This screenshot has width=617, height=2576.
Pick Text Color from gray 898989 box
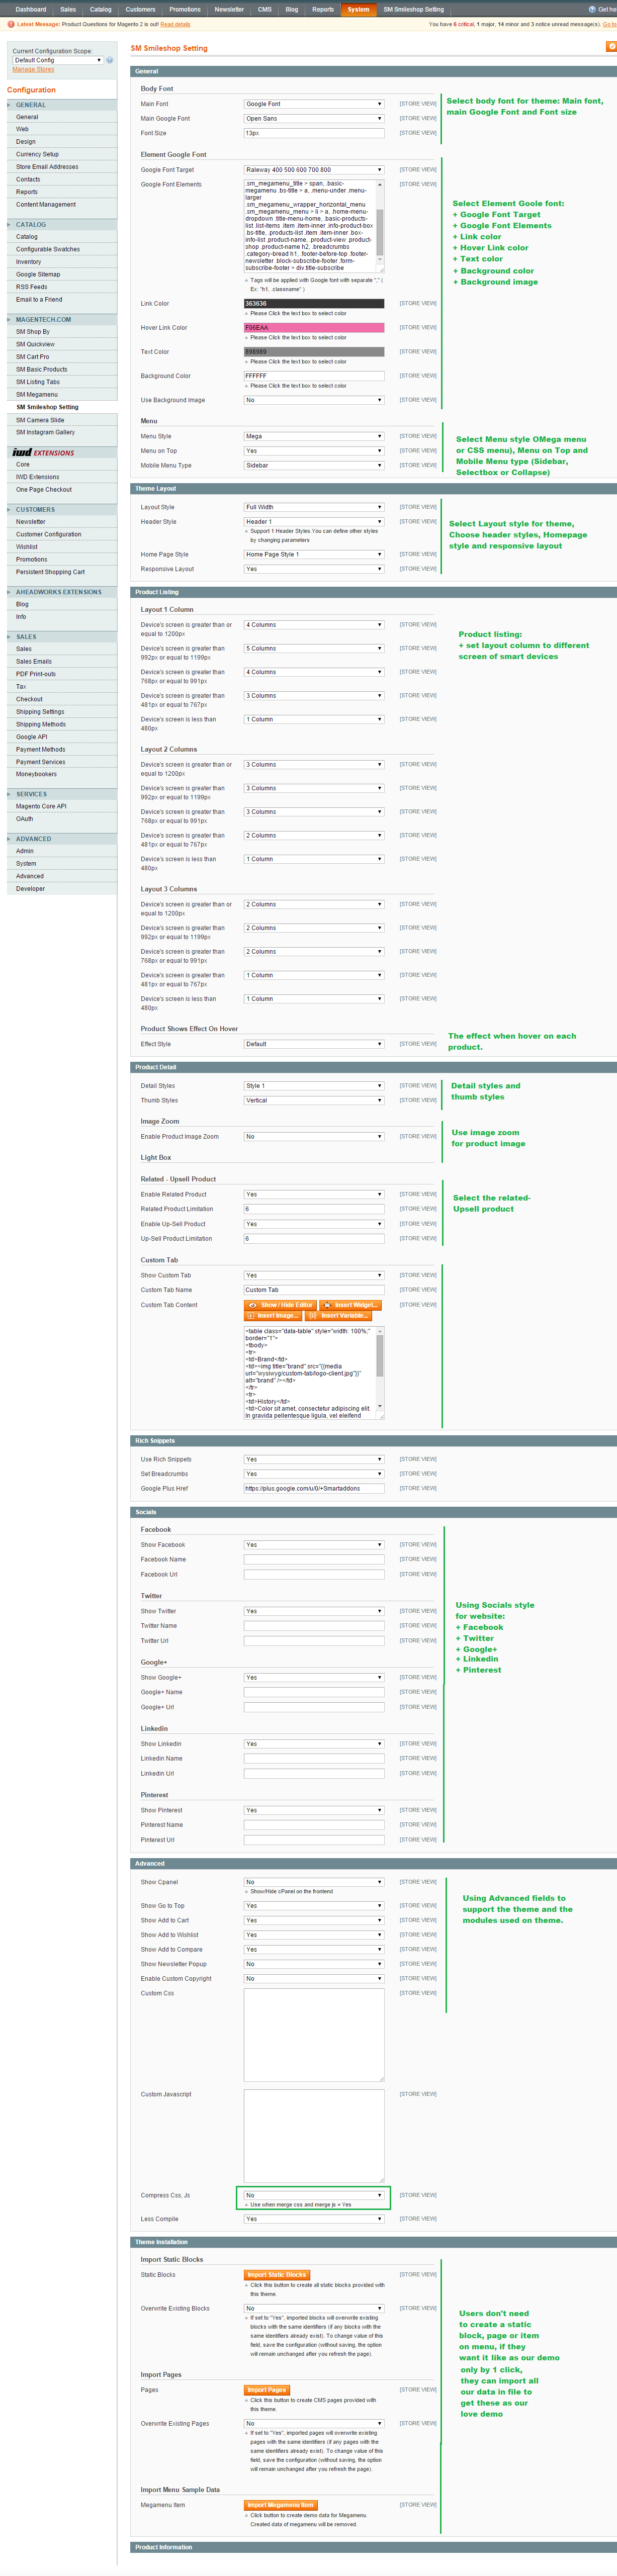pos(314,352)
